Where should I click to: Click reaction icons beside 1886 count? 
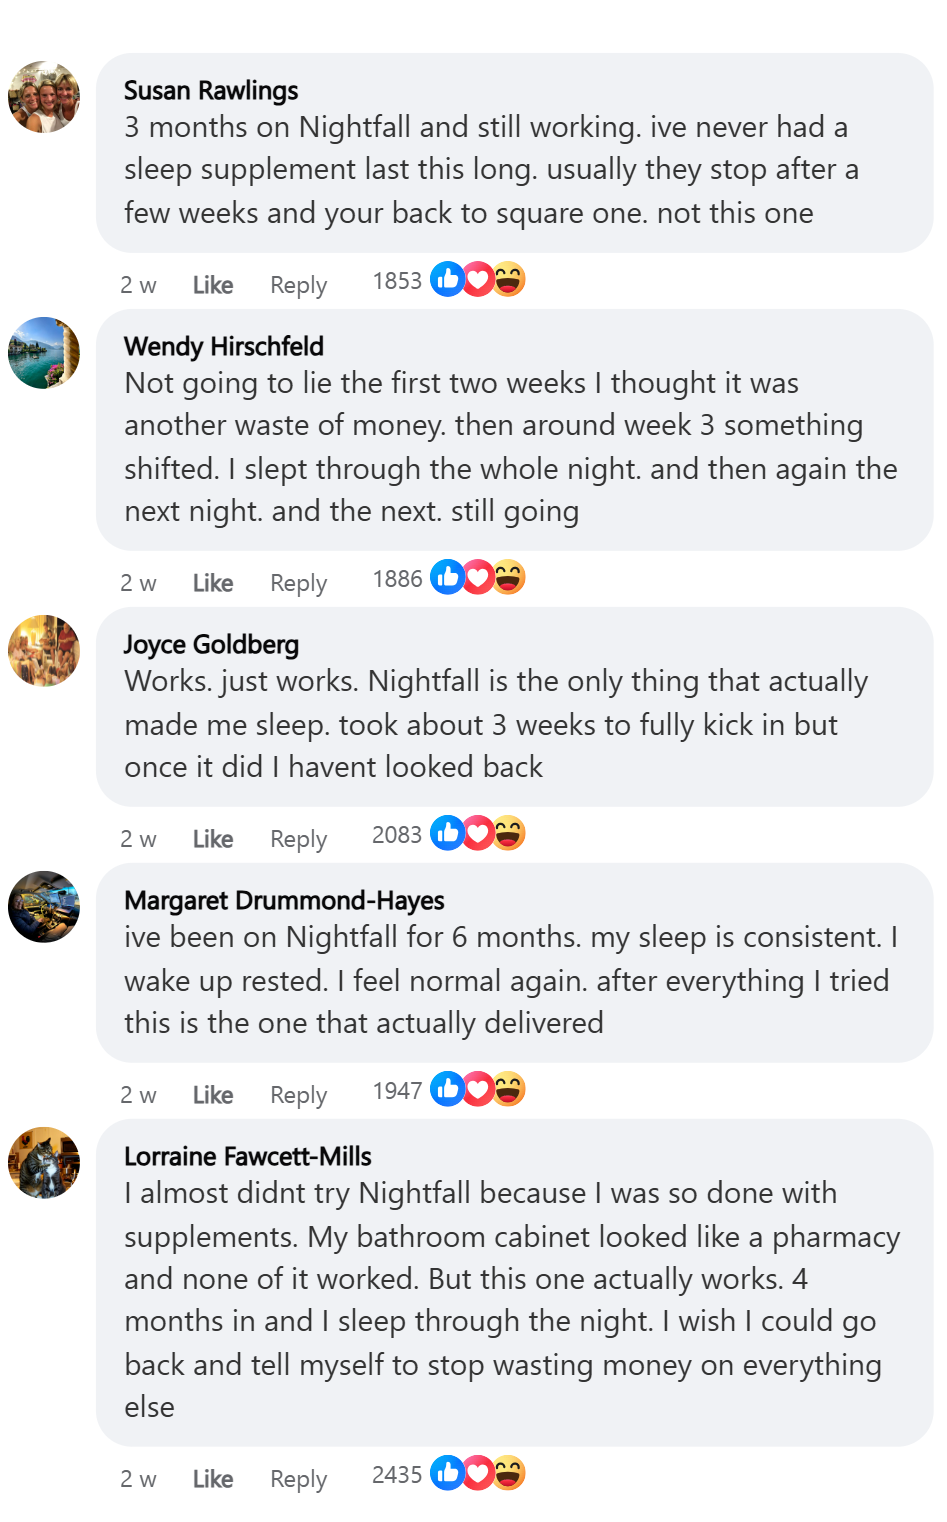pyautogui.click(x=478, y=578)
